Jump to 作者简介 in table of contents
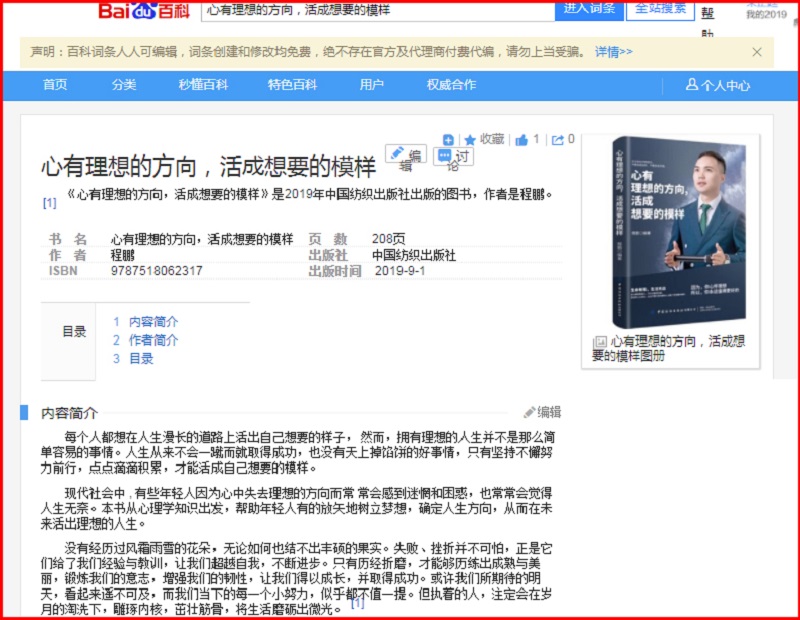Image resolution: width=800 pixels, height=620 pixels. point(153,340)
